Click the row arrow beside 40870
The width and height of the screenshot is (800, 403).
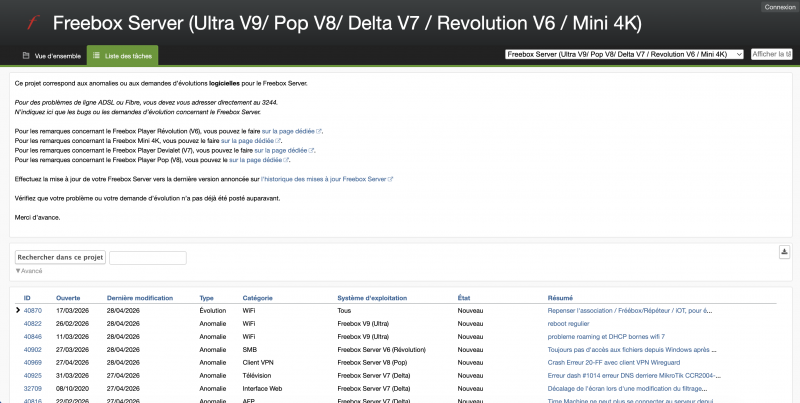(18, 310)
